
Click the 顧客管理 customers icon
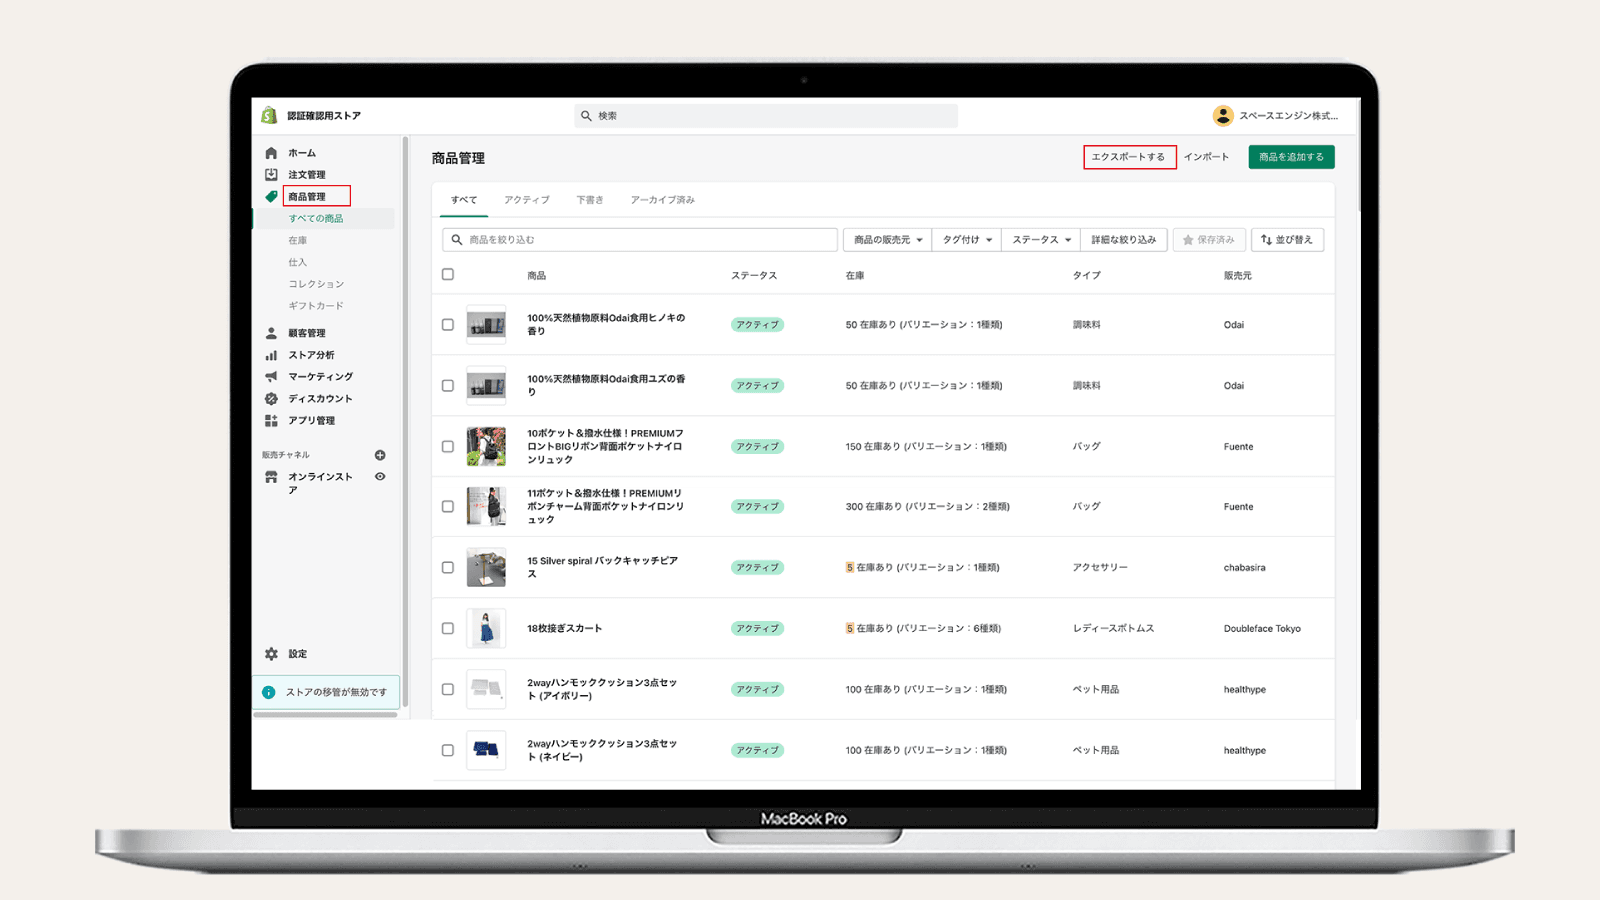[x=270, y=332]
